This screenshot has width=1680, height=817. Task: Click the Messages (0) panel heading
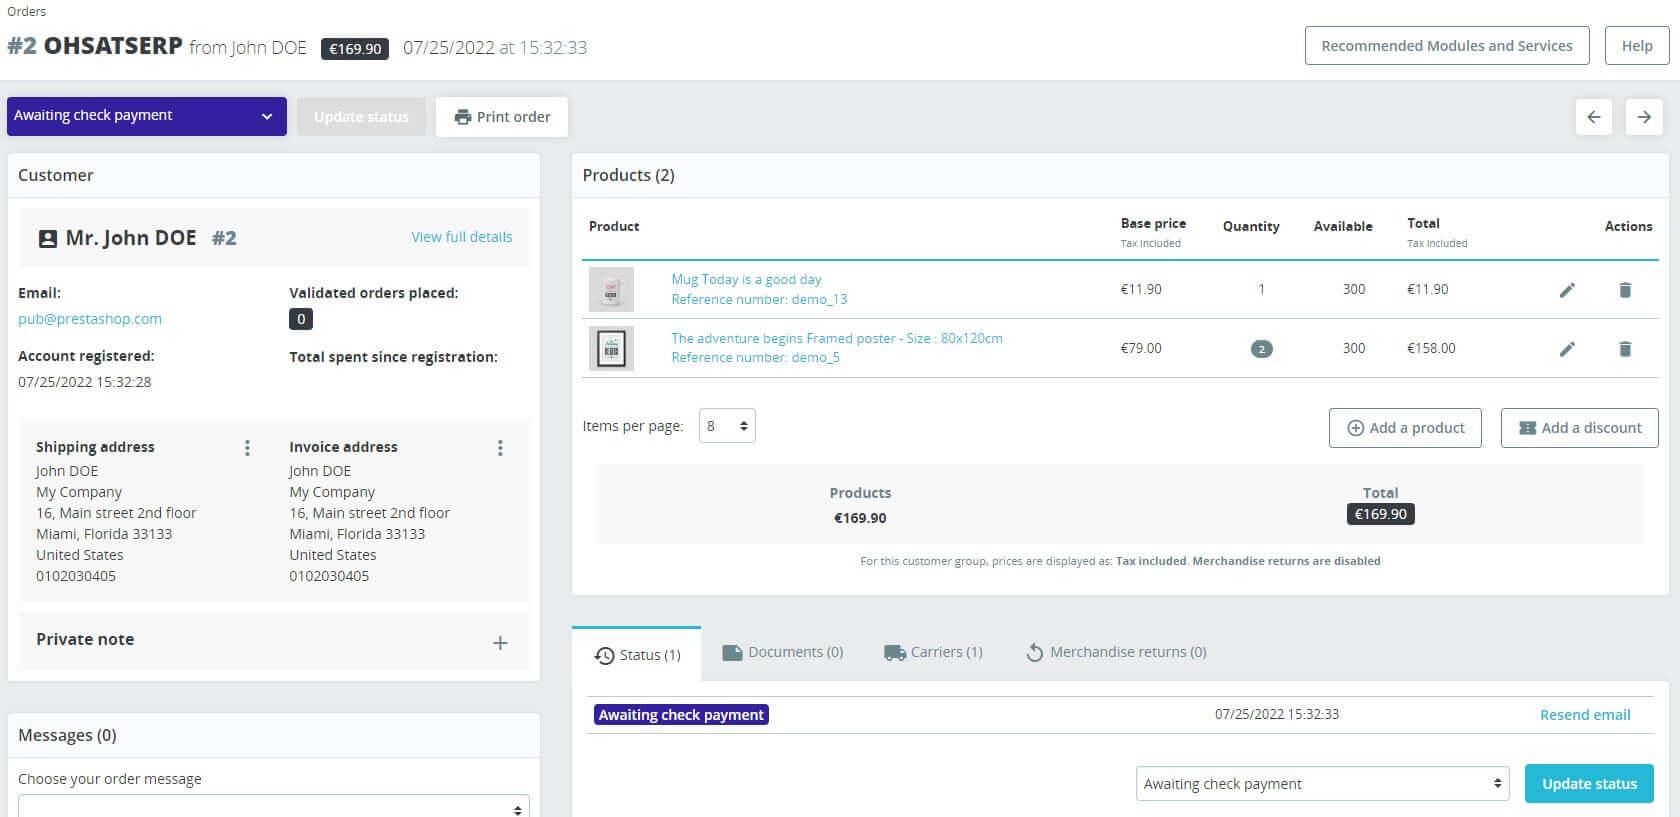[67, 736]
